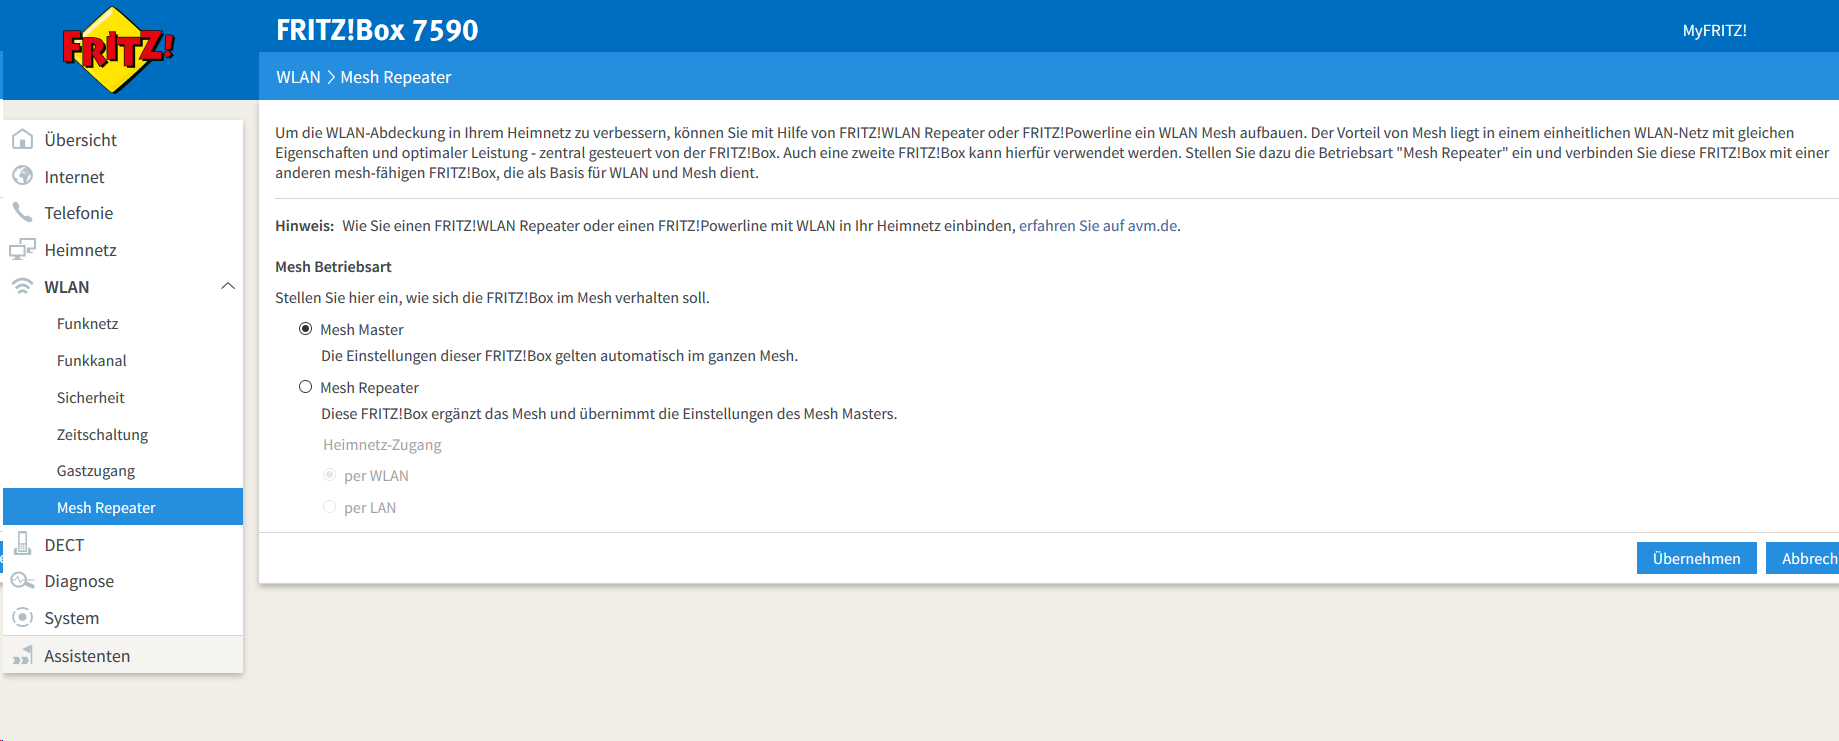Click the Diagnose icon
This screenshot has width=1839, height=741.
(x=22, y=581)
